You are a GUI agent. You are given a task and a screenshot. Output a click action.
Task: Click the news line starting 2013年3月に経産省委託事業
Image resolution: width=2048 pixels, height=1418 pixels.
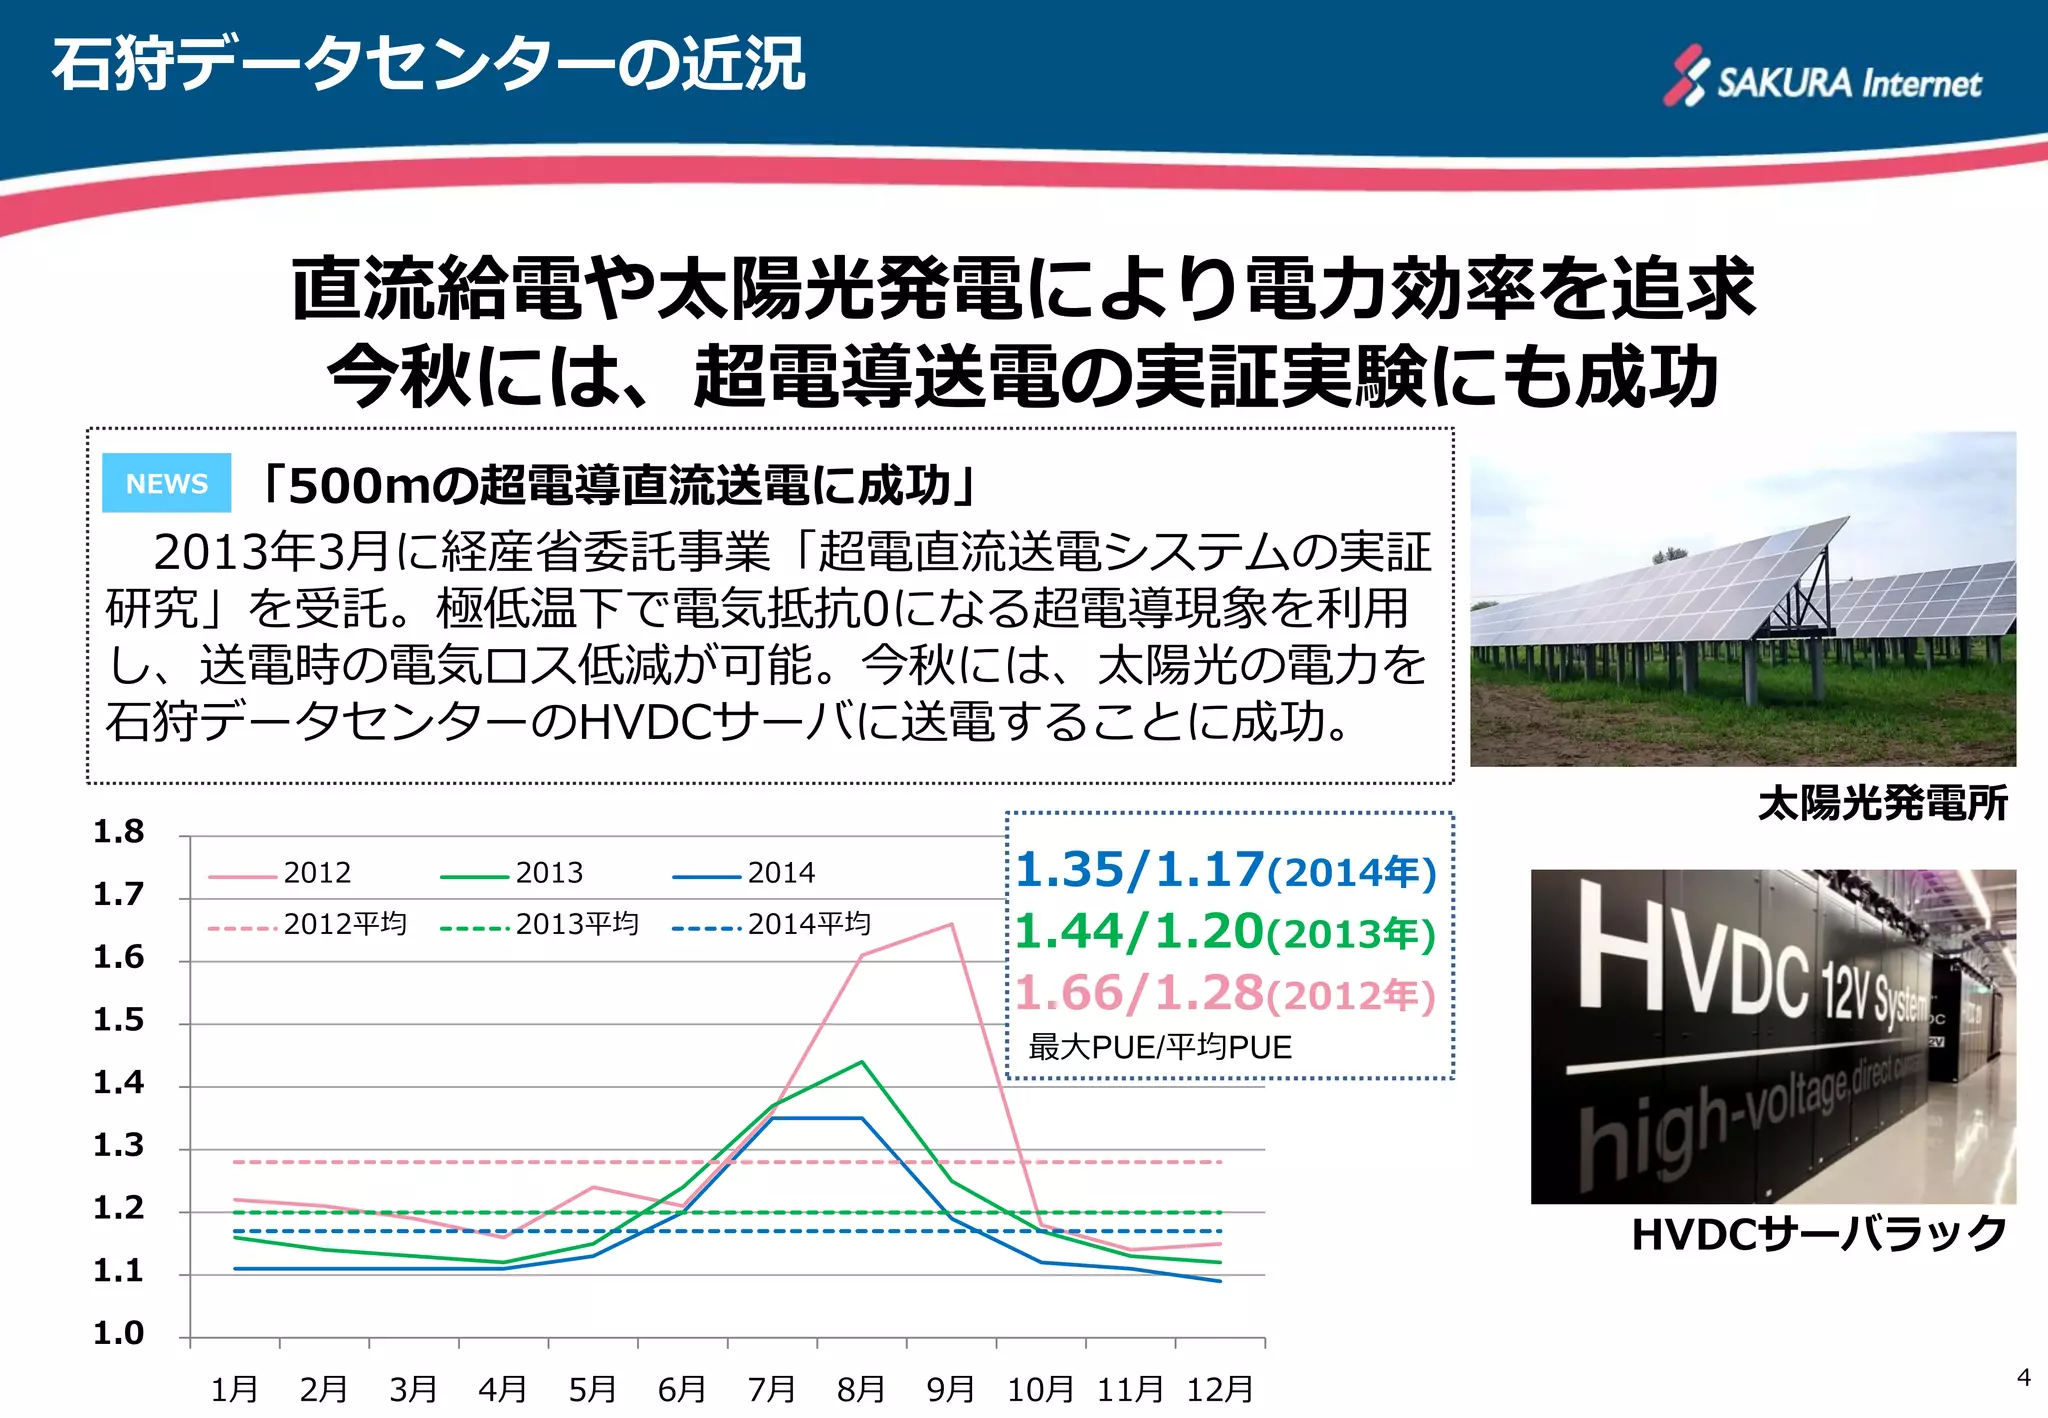click(792, 552)
